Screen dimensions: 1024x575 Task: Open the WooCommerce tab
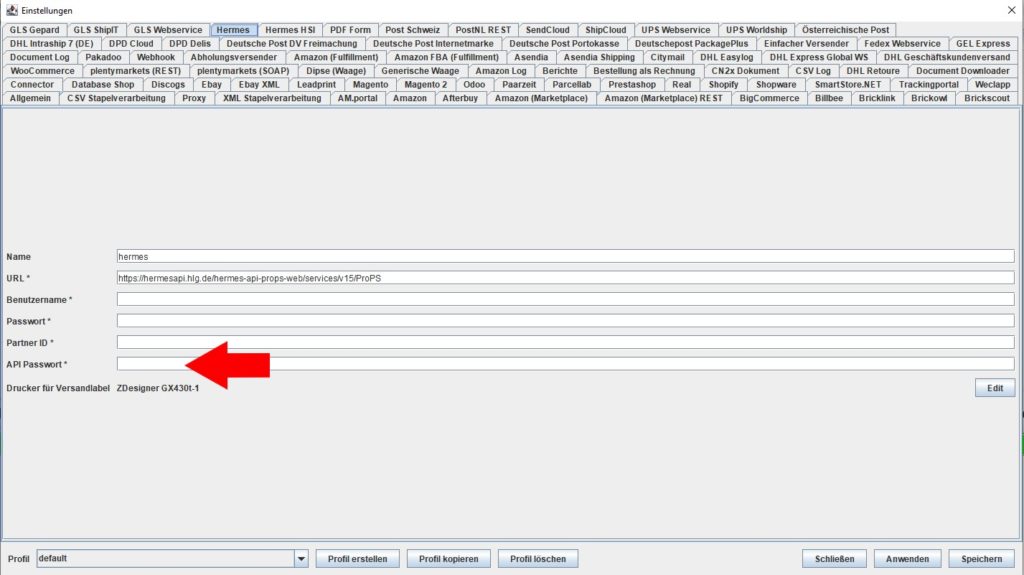(x=42, y=71)
